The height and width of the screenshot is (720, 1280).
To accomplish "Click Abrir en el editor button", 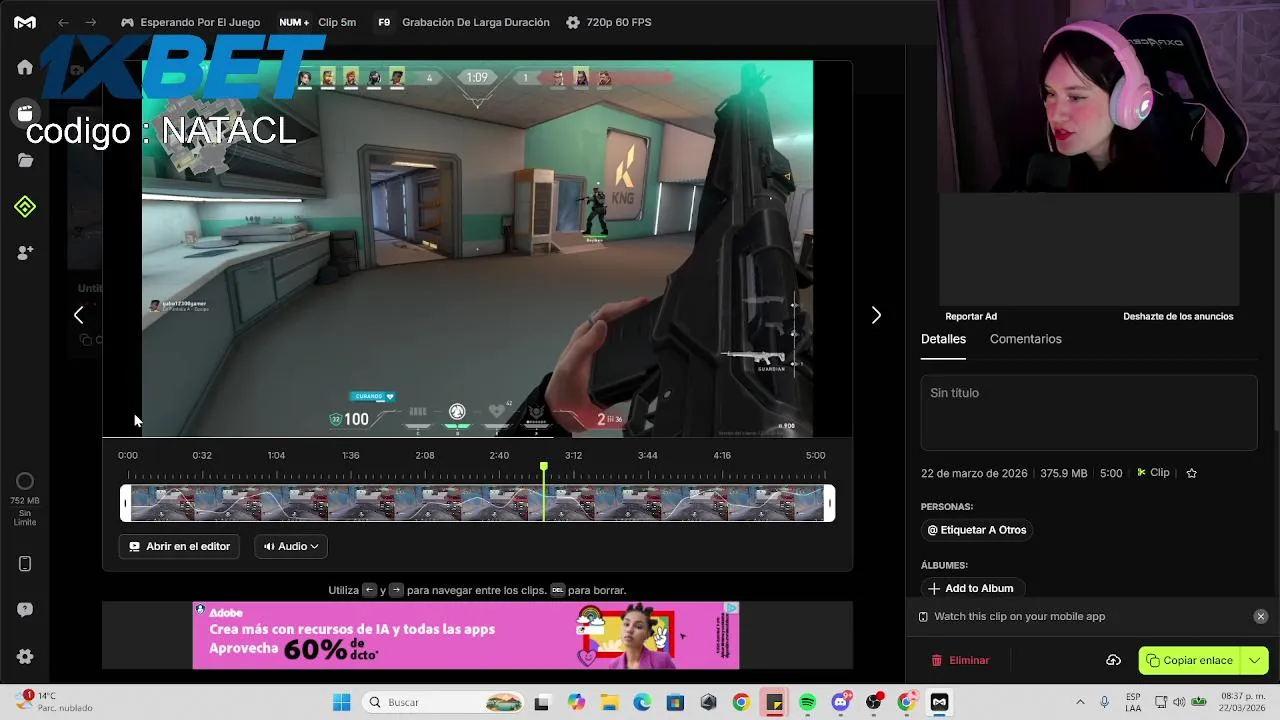I will pos(179,546).
